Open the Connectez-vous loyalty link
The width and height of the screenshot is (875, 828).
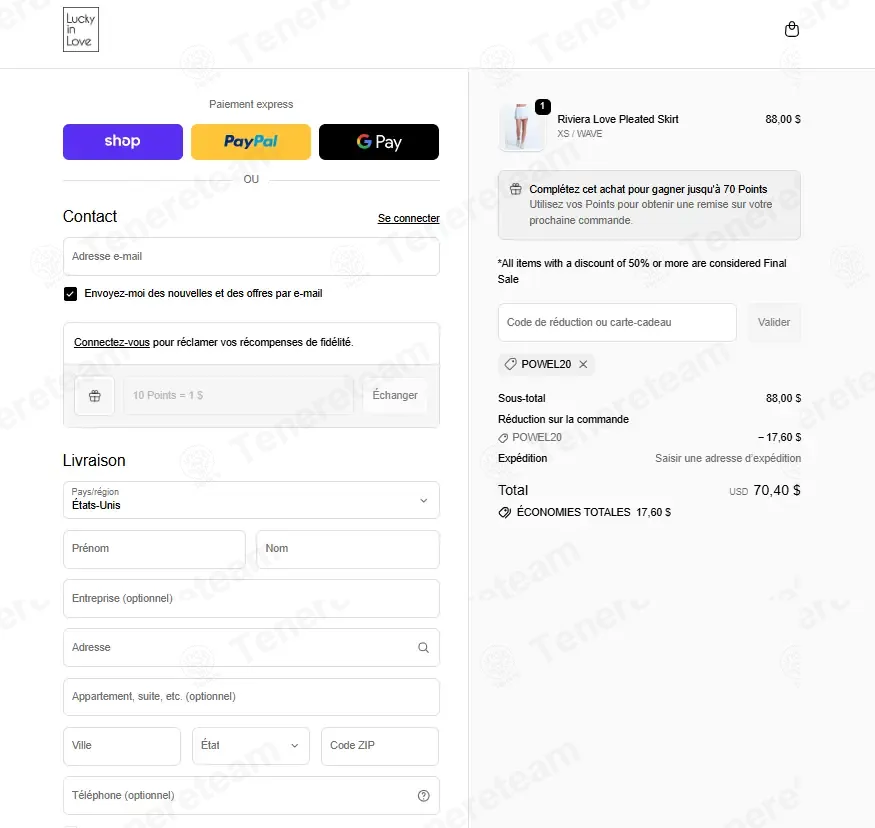[x=112, y=342]
